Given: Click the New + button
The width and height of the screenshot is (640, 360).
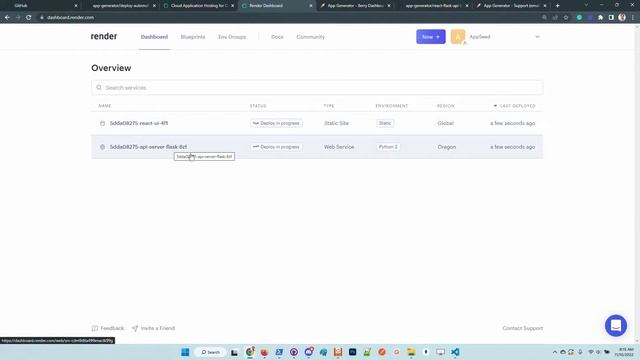Looking at the screenshot, I should click(x=431, y=37).
